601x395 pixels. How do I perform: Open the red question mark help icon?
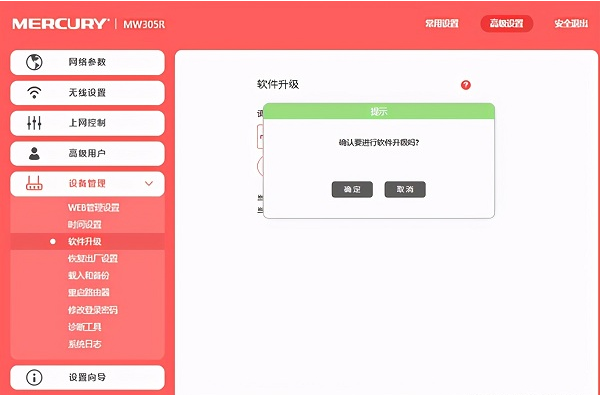tap(466, 85)
